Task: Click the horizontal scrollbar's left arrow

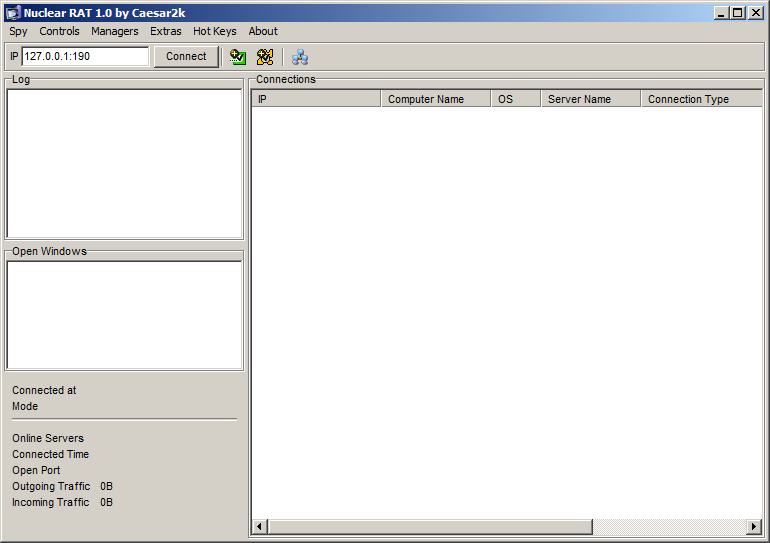Action: point(260,526)
